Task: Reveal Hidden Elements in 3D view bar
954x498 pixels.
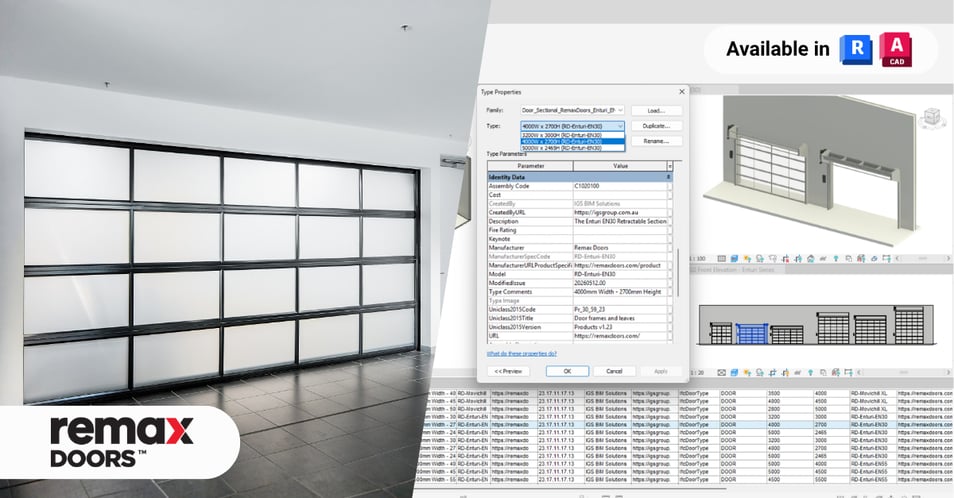Action: (835, 258)
